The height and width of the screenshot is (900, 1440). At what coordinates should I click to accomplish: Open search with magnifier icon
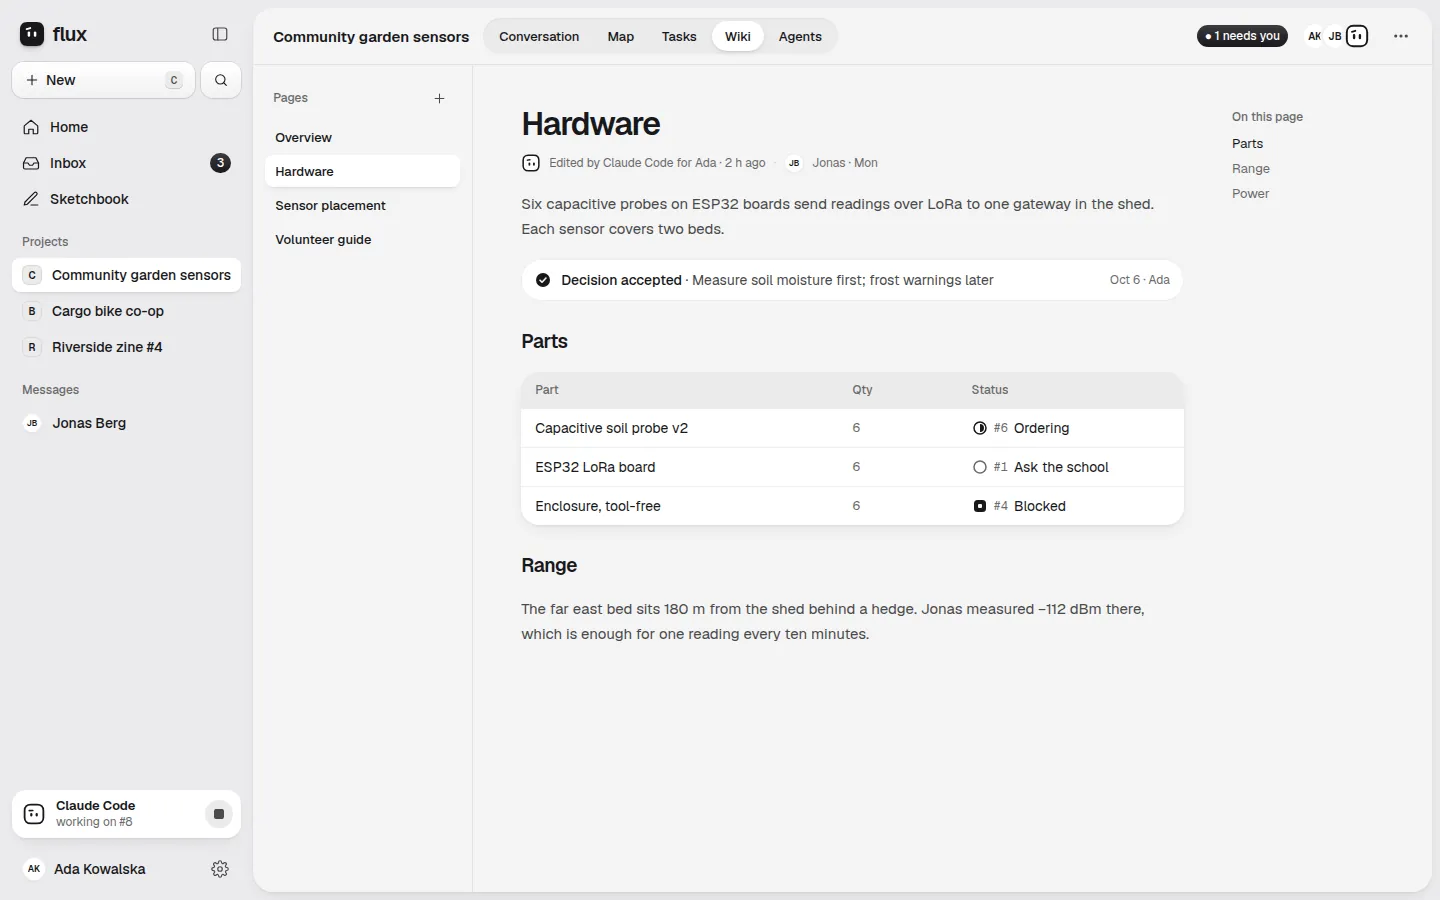point(221,80)
